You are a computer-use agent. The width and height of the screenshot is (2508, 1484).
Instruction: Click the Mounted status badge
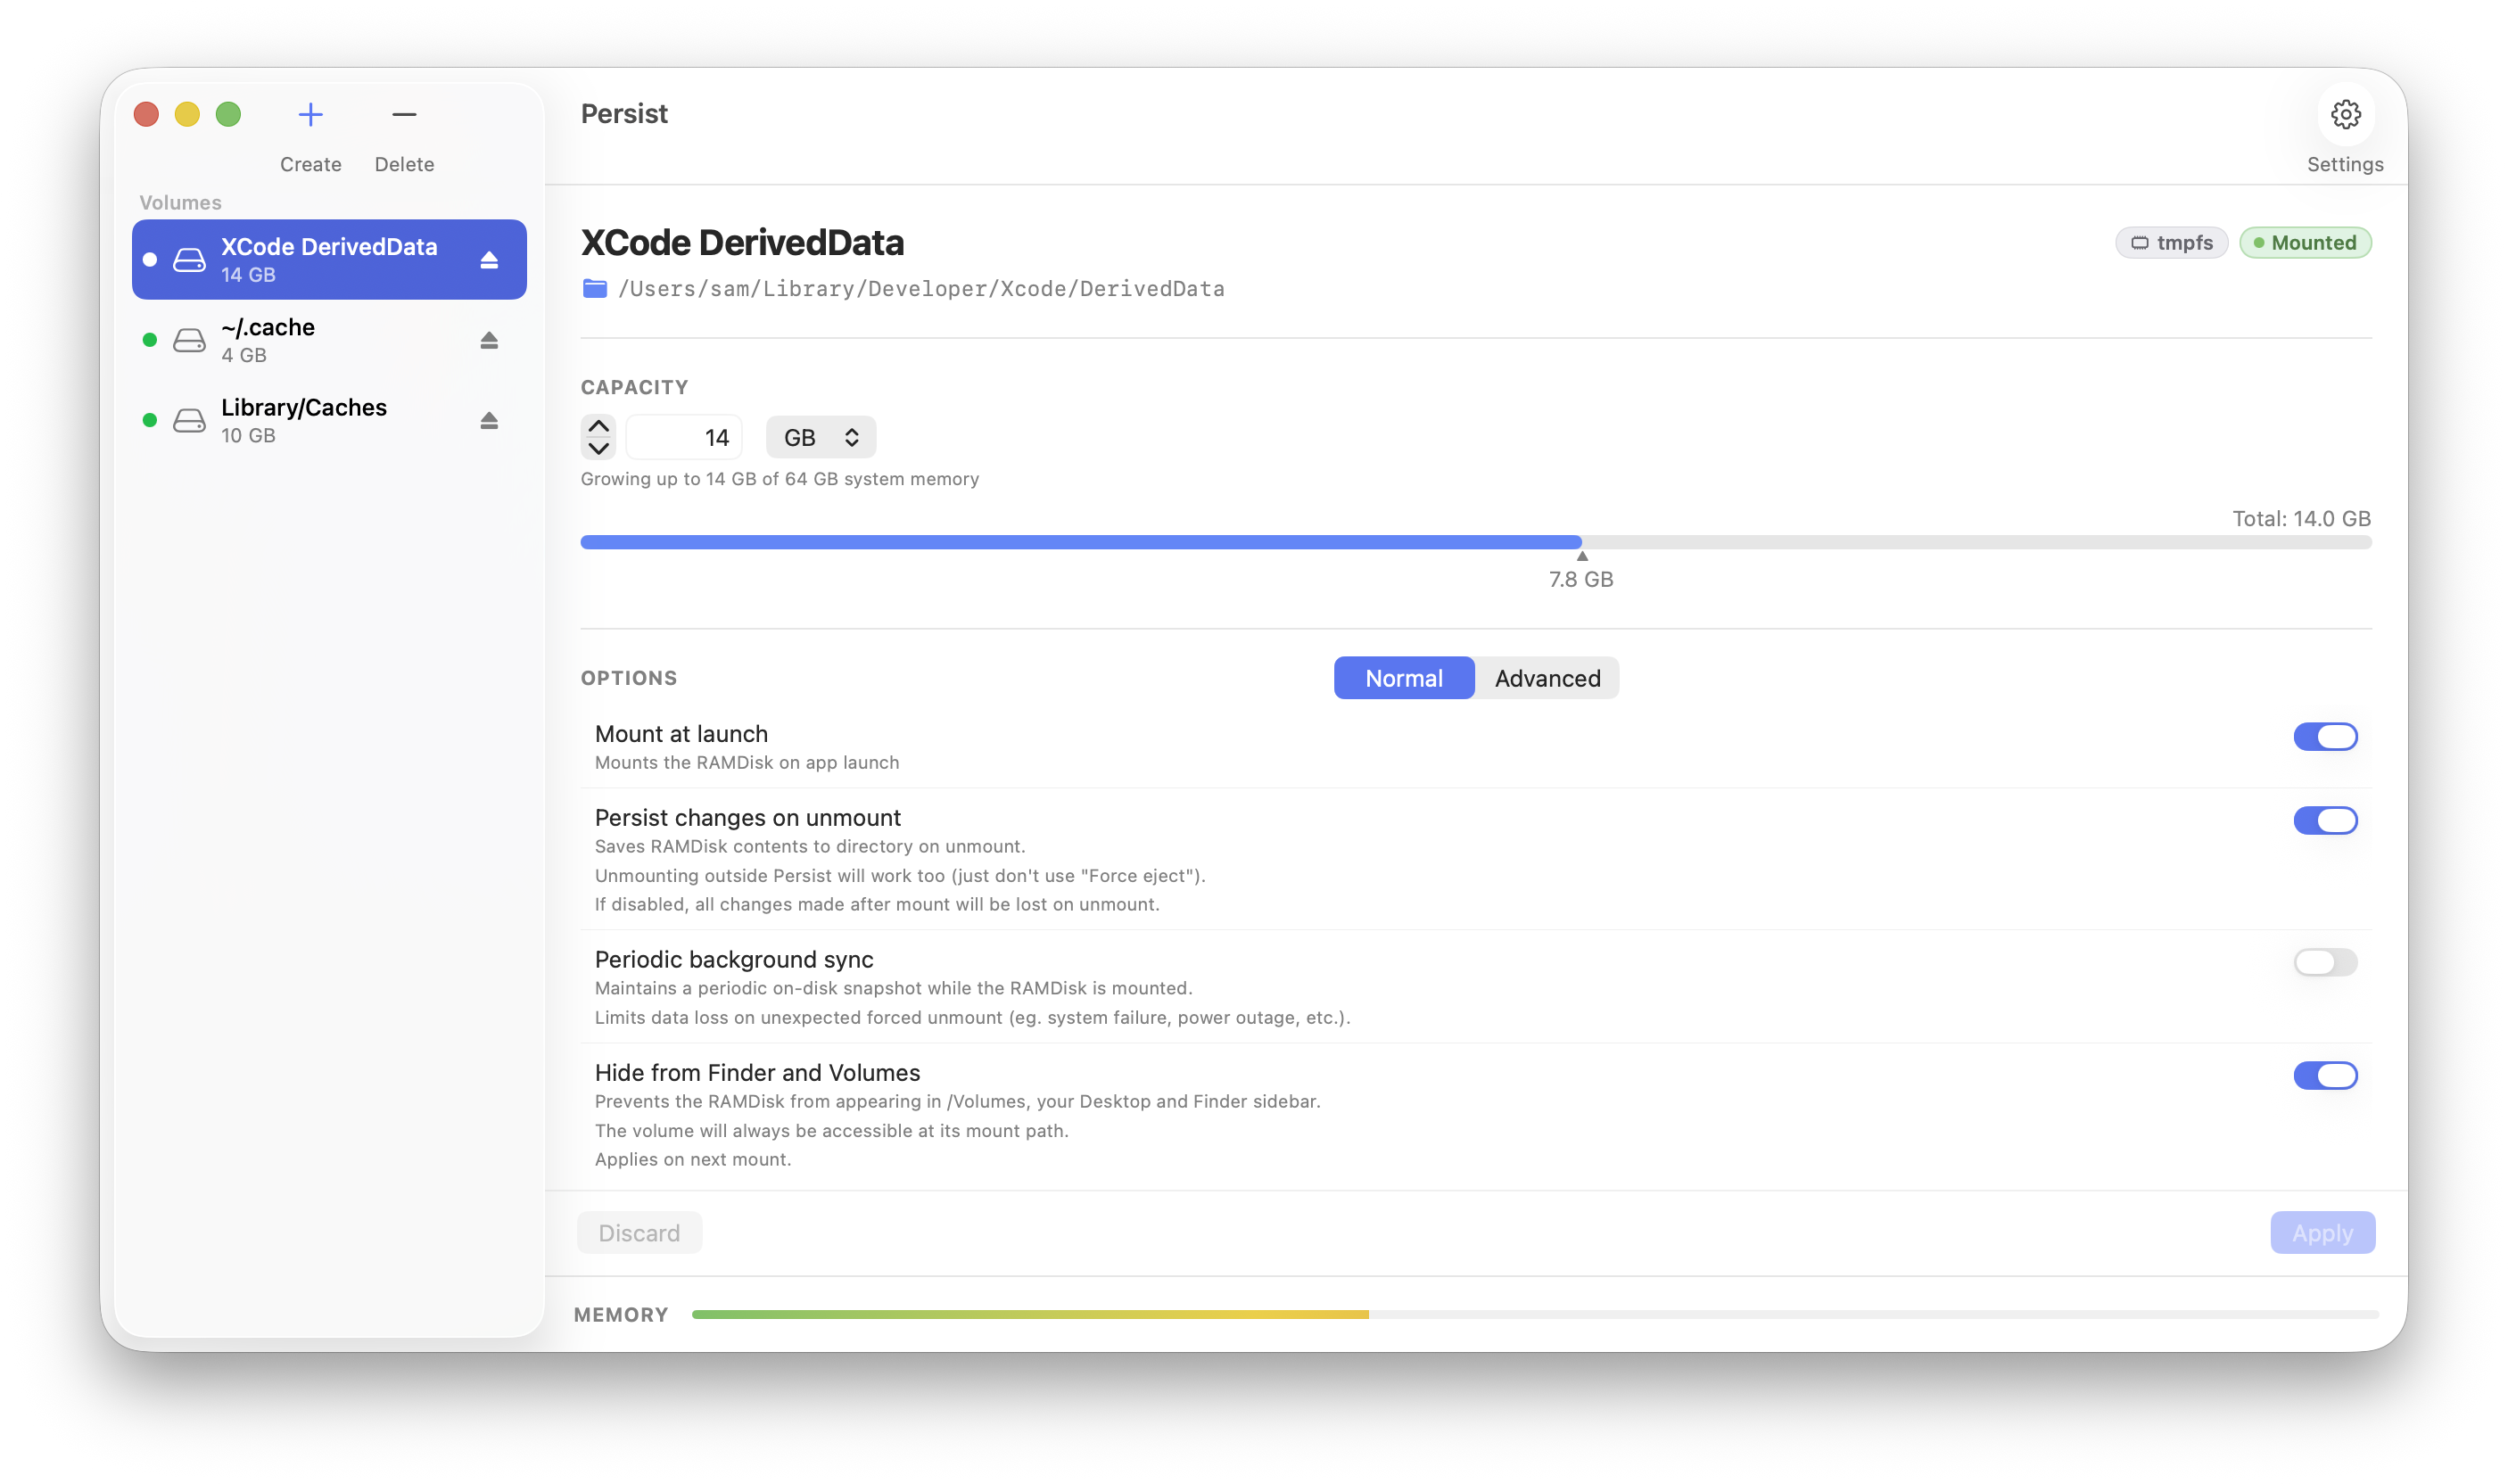[2305, 243]
